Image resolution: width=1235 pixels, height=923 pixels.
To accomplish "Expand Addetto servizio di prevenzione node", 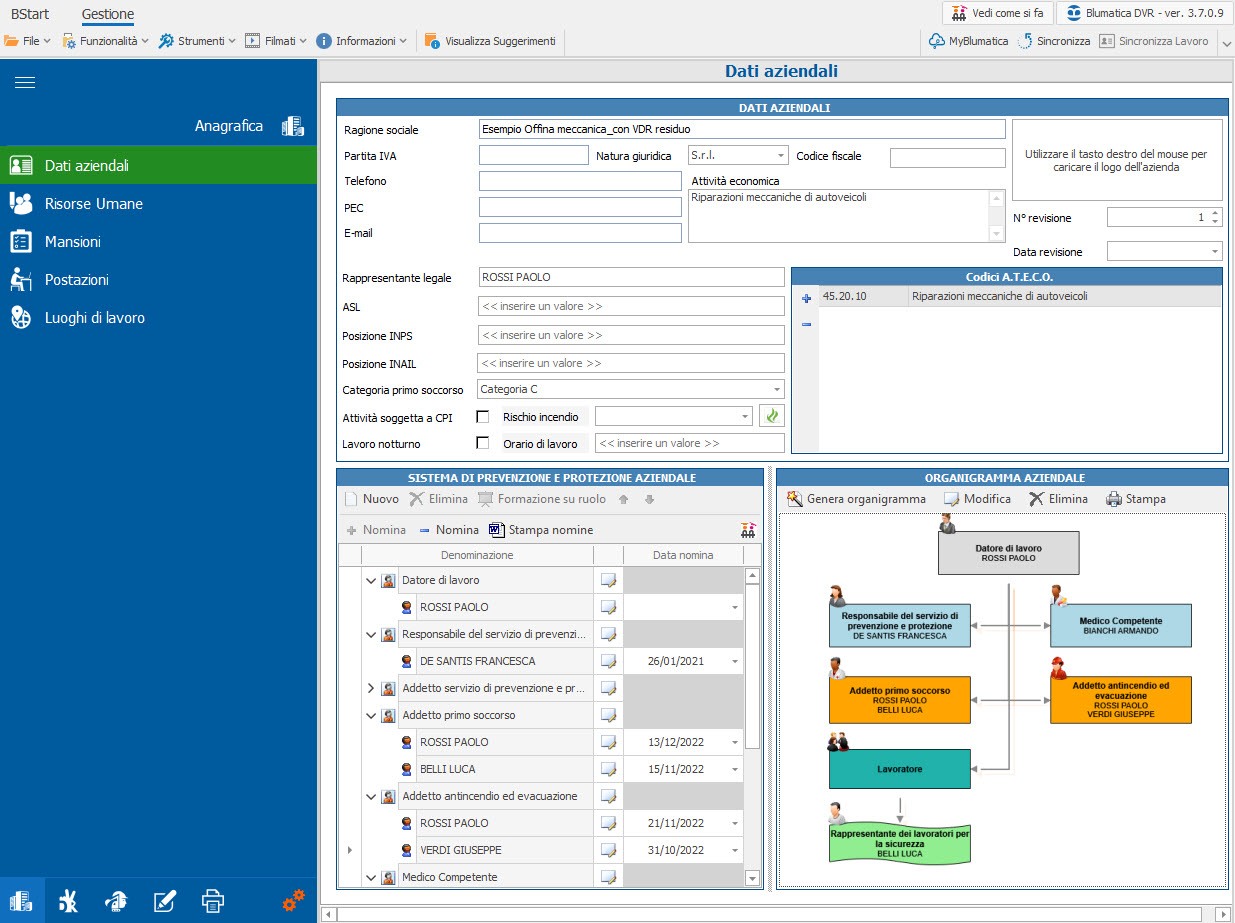I will [371, 688].
